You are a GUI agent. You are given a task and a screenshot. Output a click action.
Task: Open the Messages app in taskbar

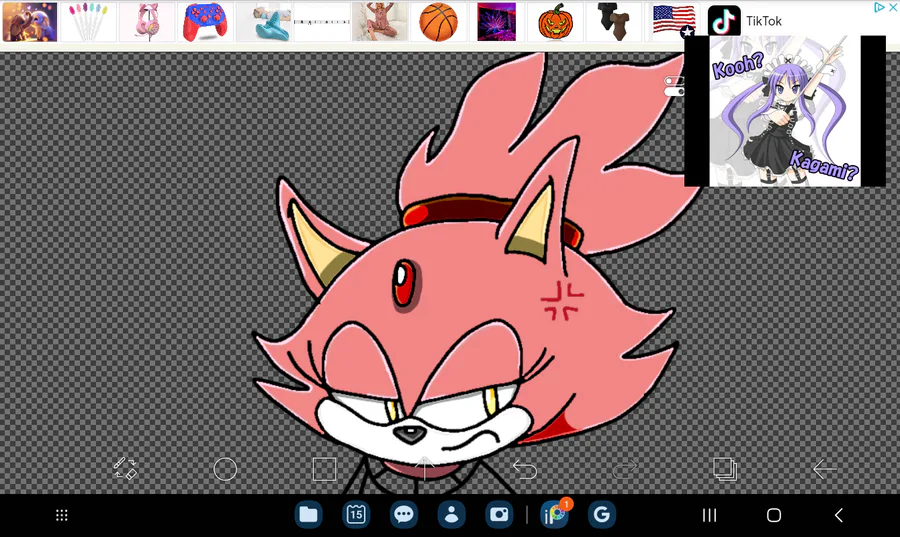click(x=404, y=515)
